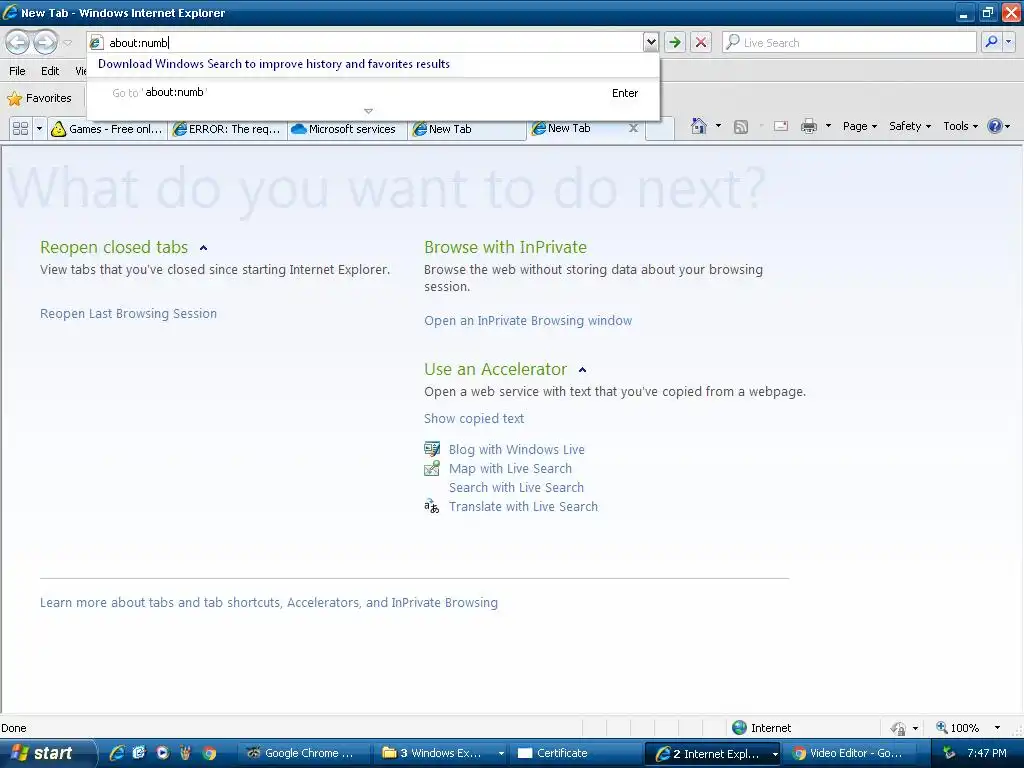Click the Live Search input box
The width and height of the screenshot is (1024, 768).
click(x=849, y=43)
